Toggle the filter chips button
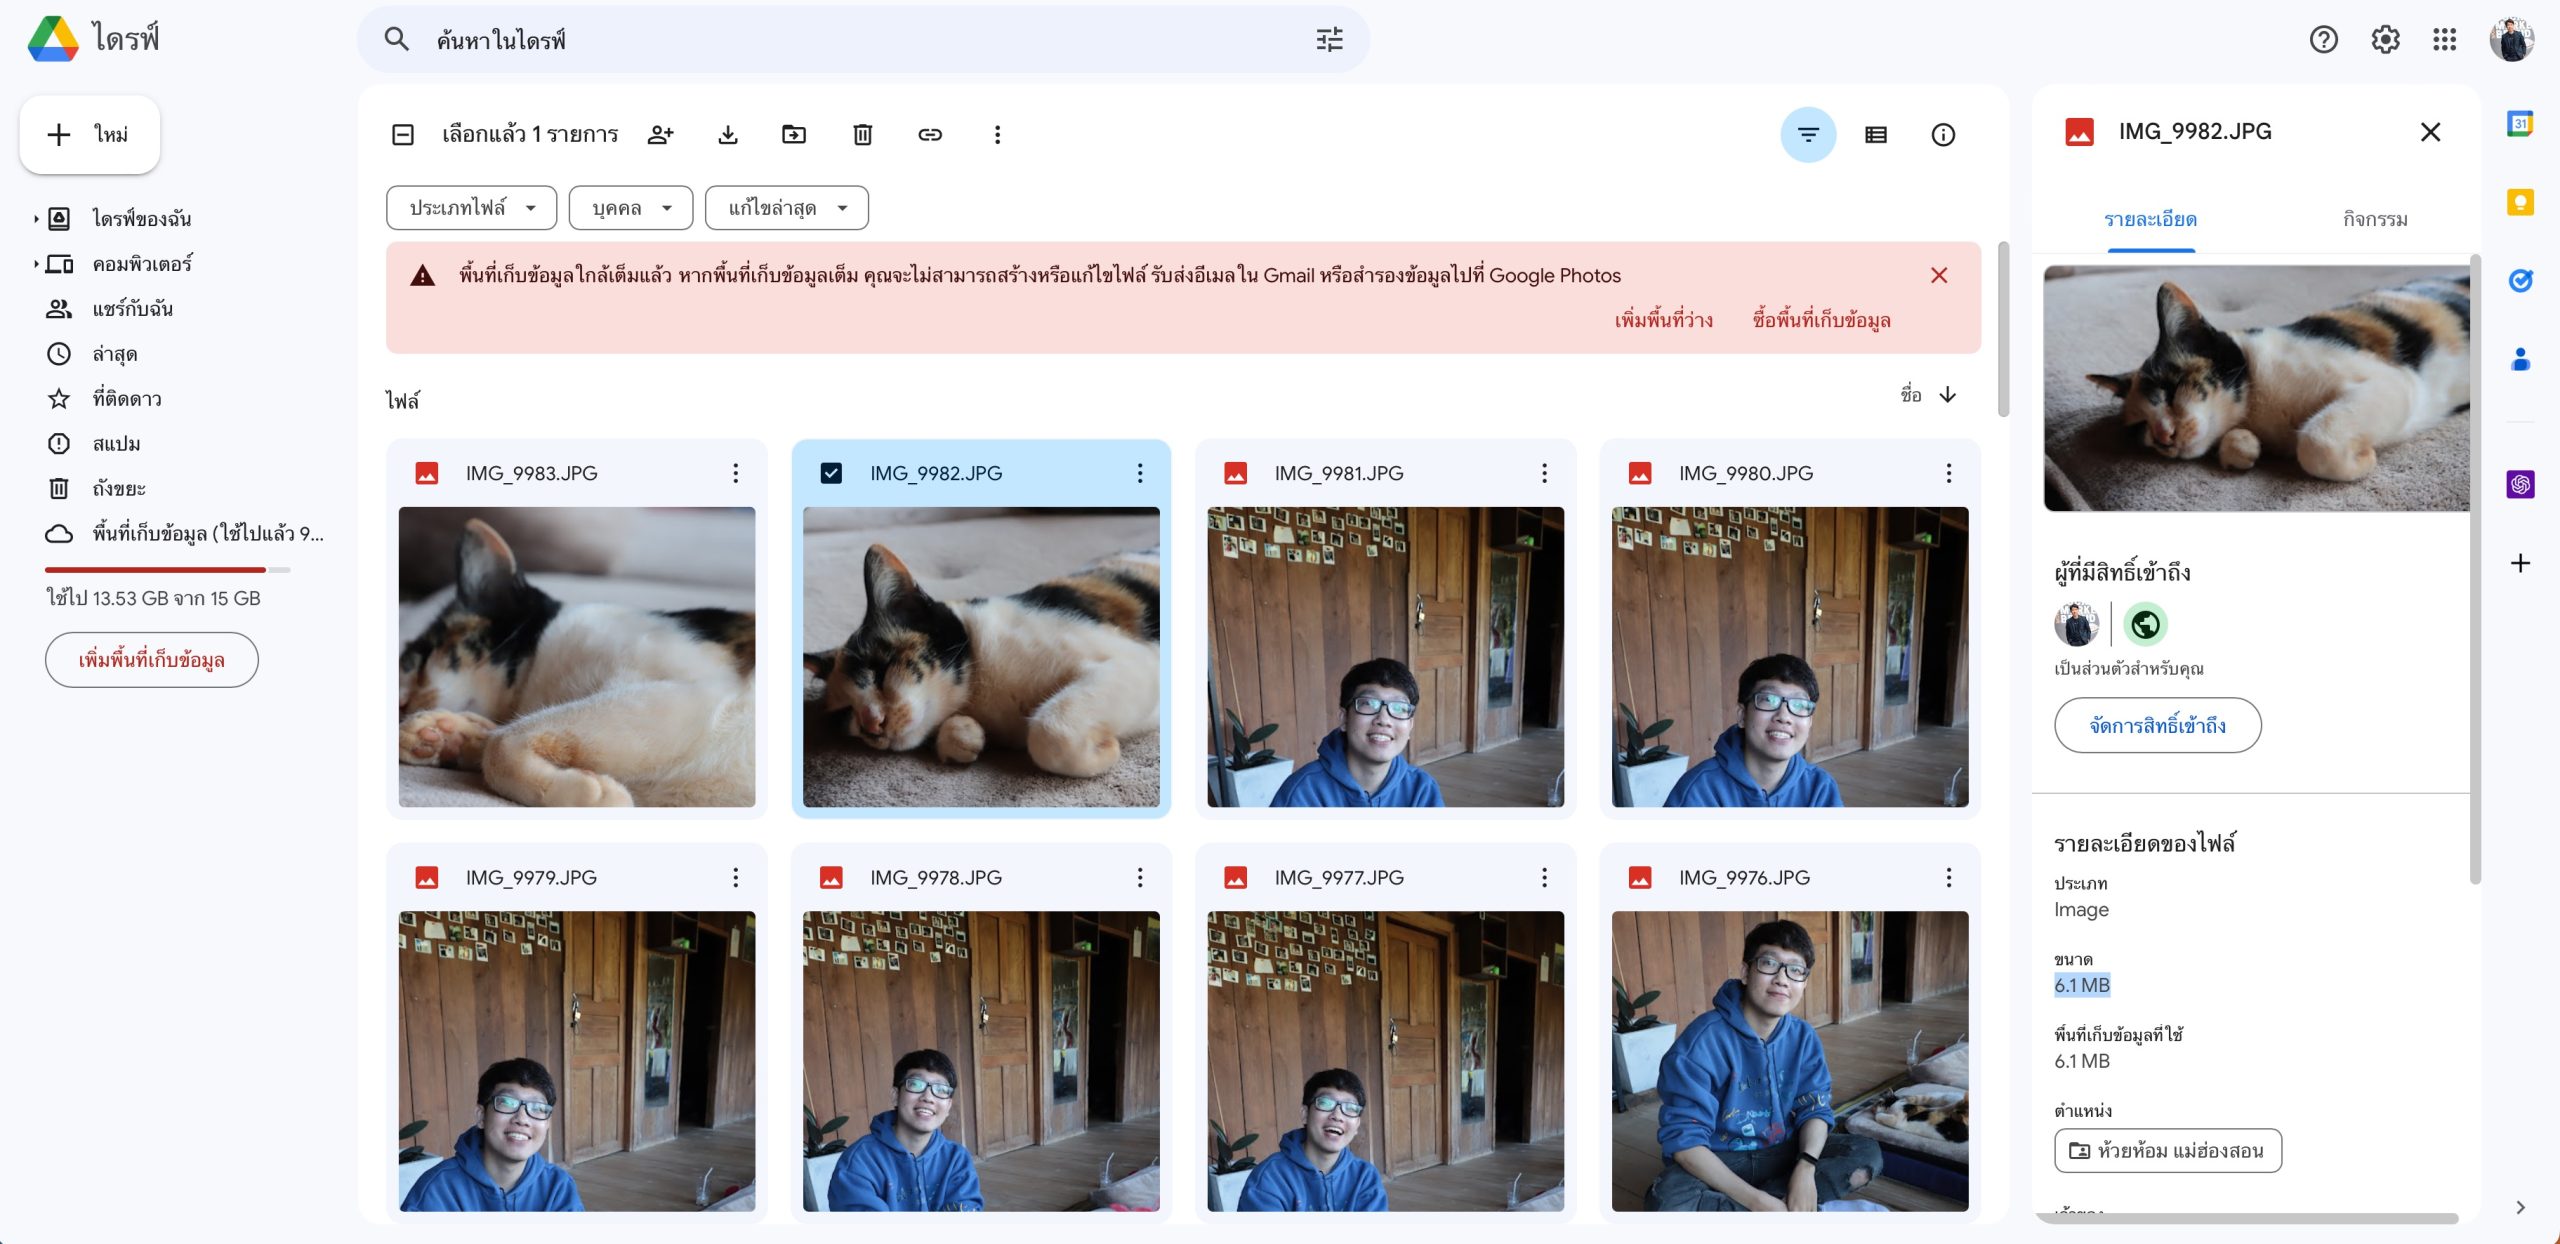Image resolution: width=2560 pixels, height=1244 pixels. pos(1808,134)
